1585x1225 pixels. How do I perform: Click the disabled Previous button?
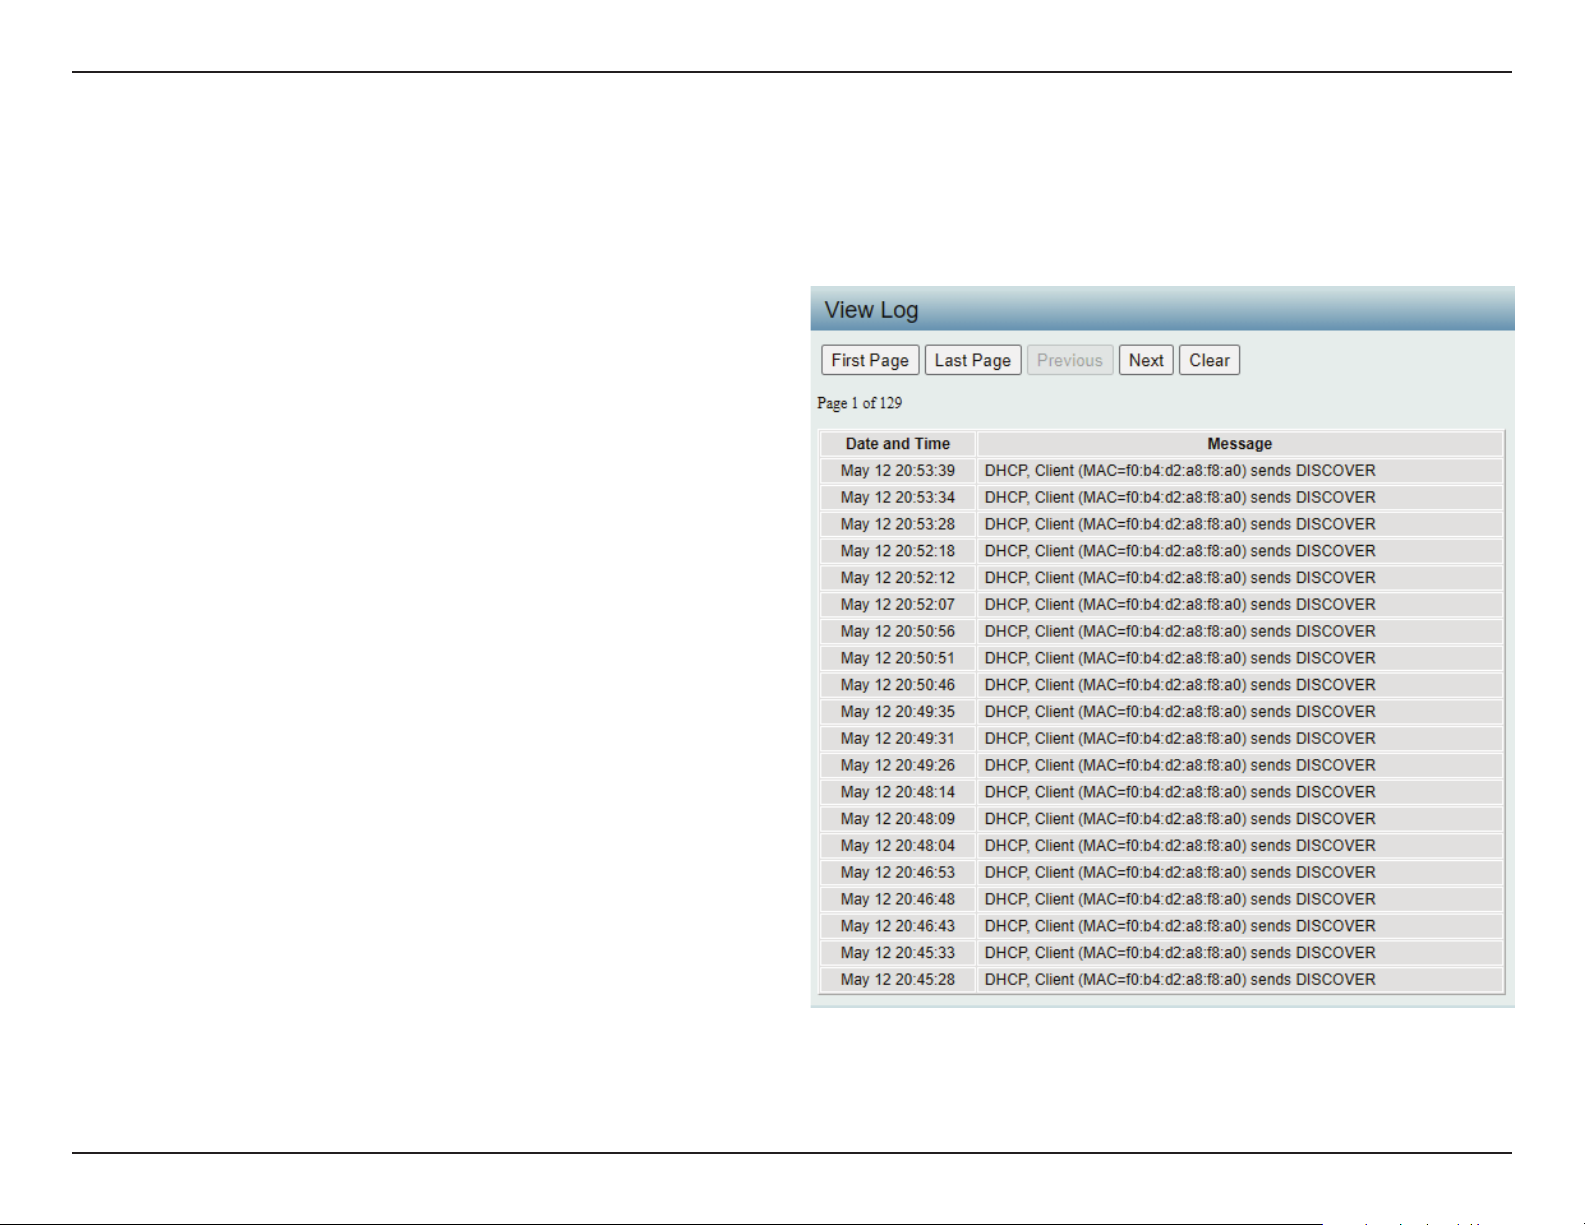(x=1070, y=360)
